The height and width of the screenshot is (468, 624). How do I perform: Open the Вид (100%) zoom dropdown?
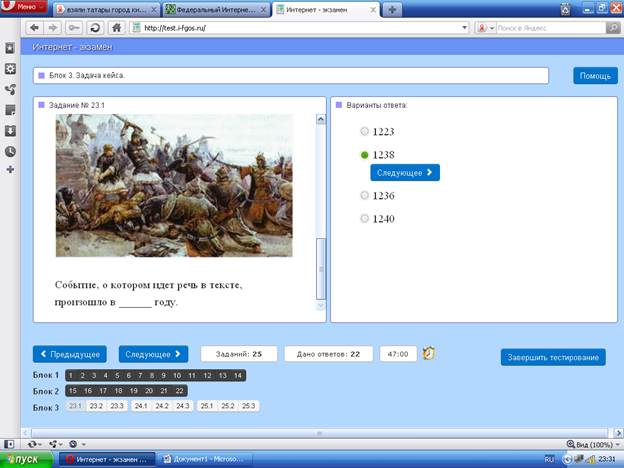(593, 445)
